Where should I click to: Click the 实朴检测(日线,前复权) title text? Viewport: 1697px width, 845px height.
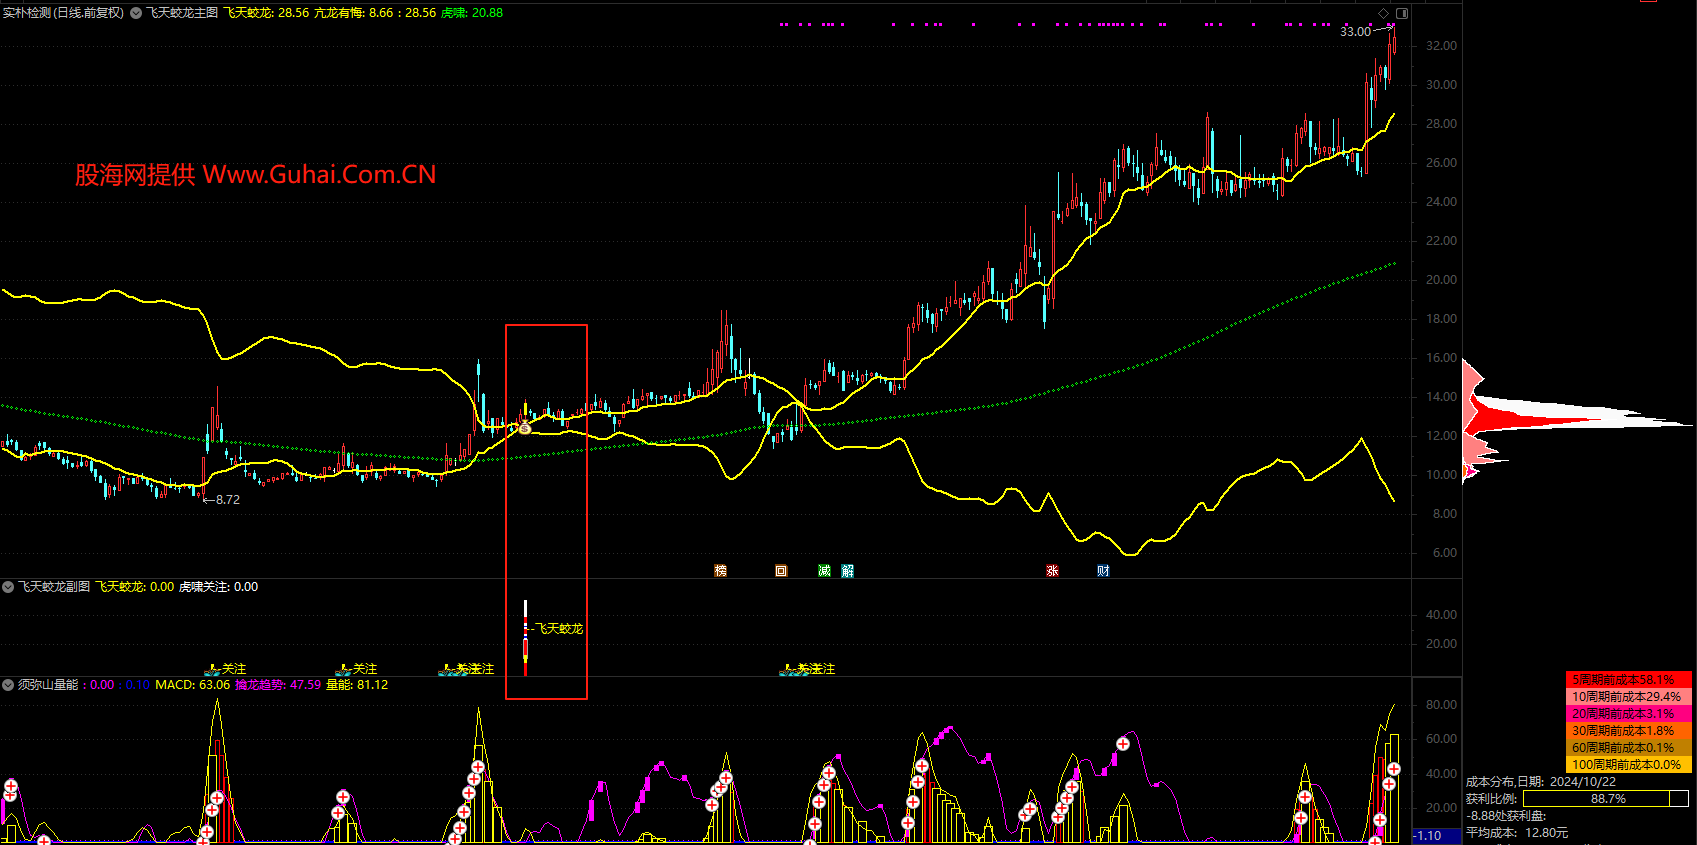pos(63,13)
